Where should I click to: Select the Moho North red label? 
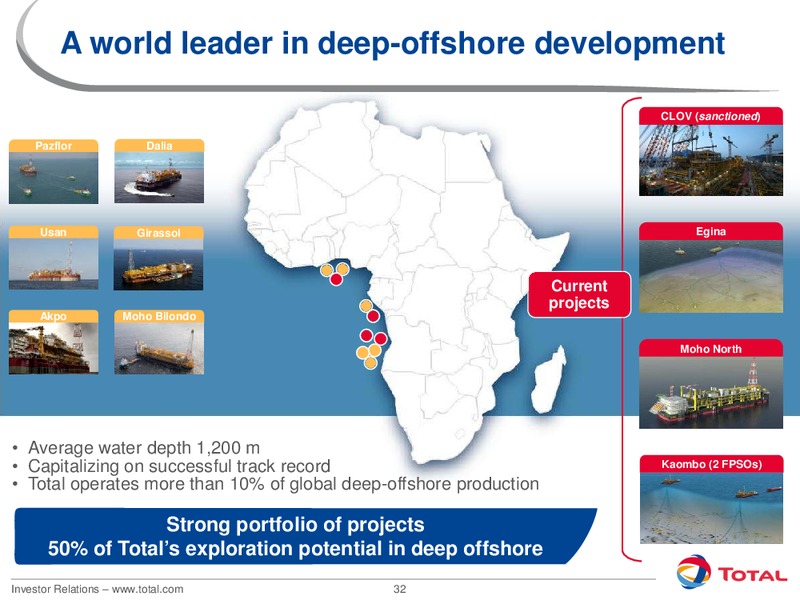tap(711, 348)
